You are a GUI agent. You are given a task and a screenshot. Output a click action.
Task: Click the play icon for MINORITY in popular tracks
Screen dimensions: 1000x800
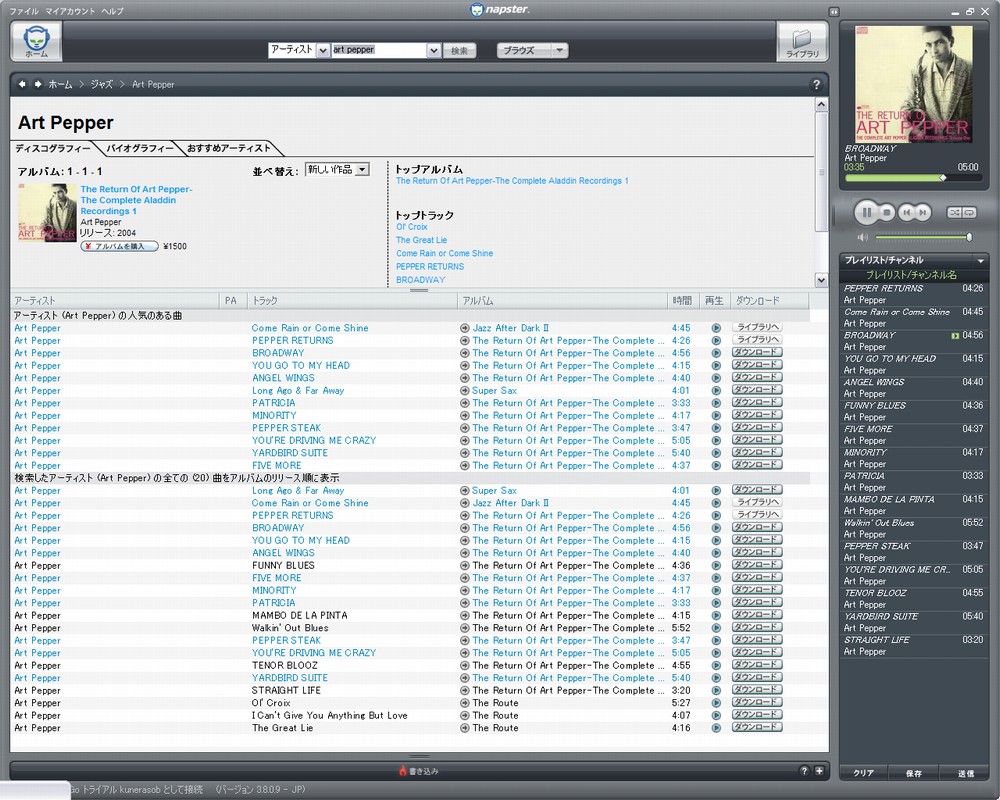pyautogui.click(x=716, y=416)
